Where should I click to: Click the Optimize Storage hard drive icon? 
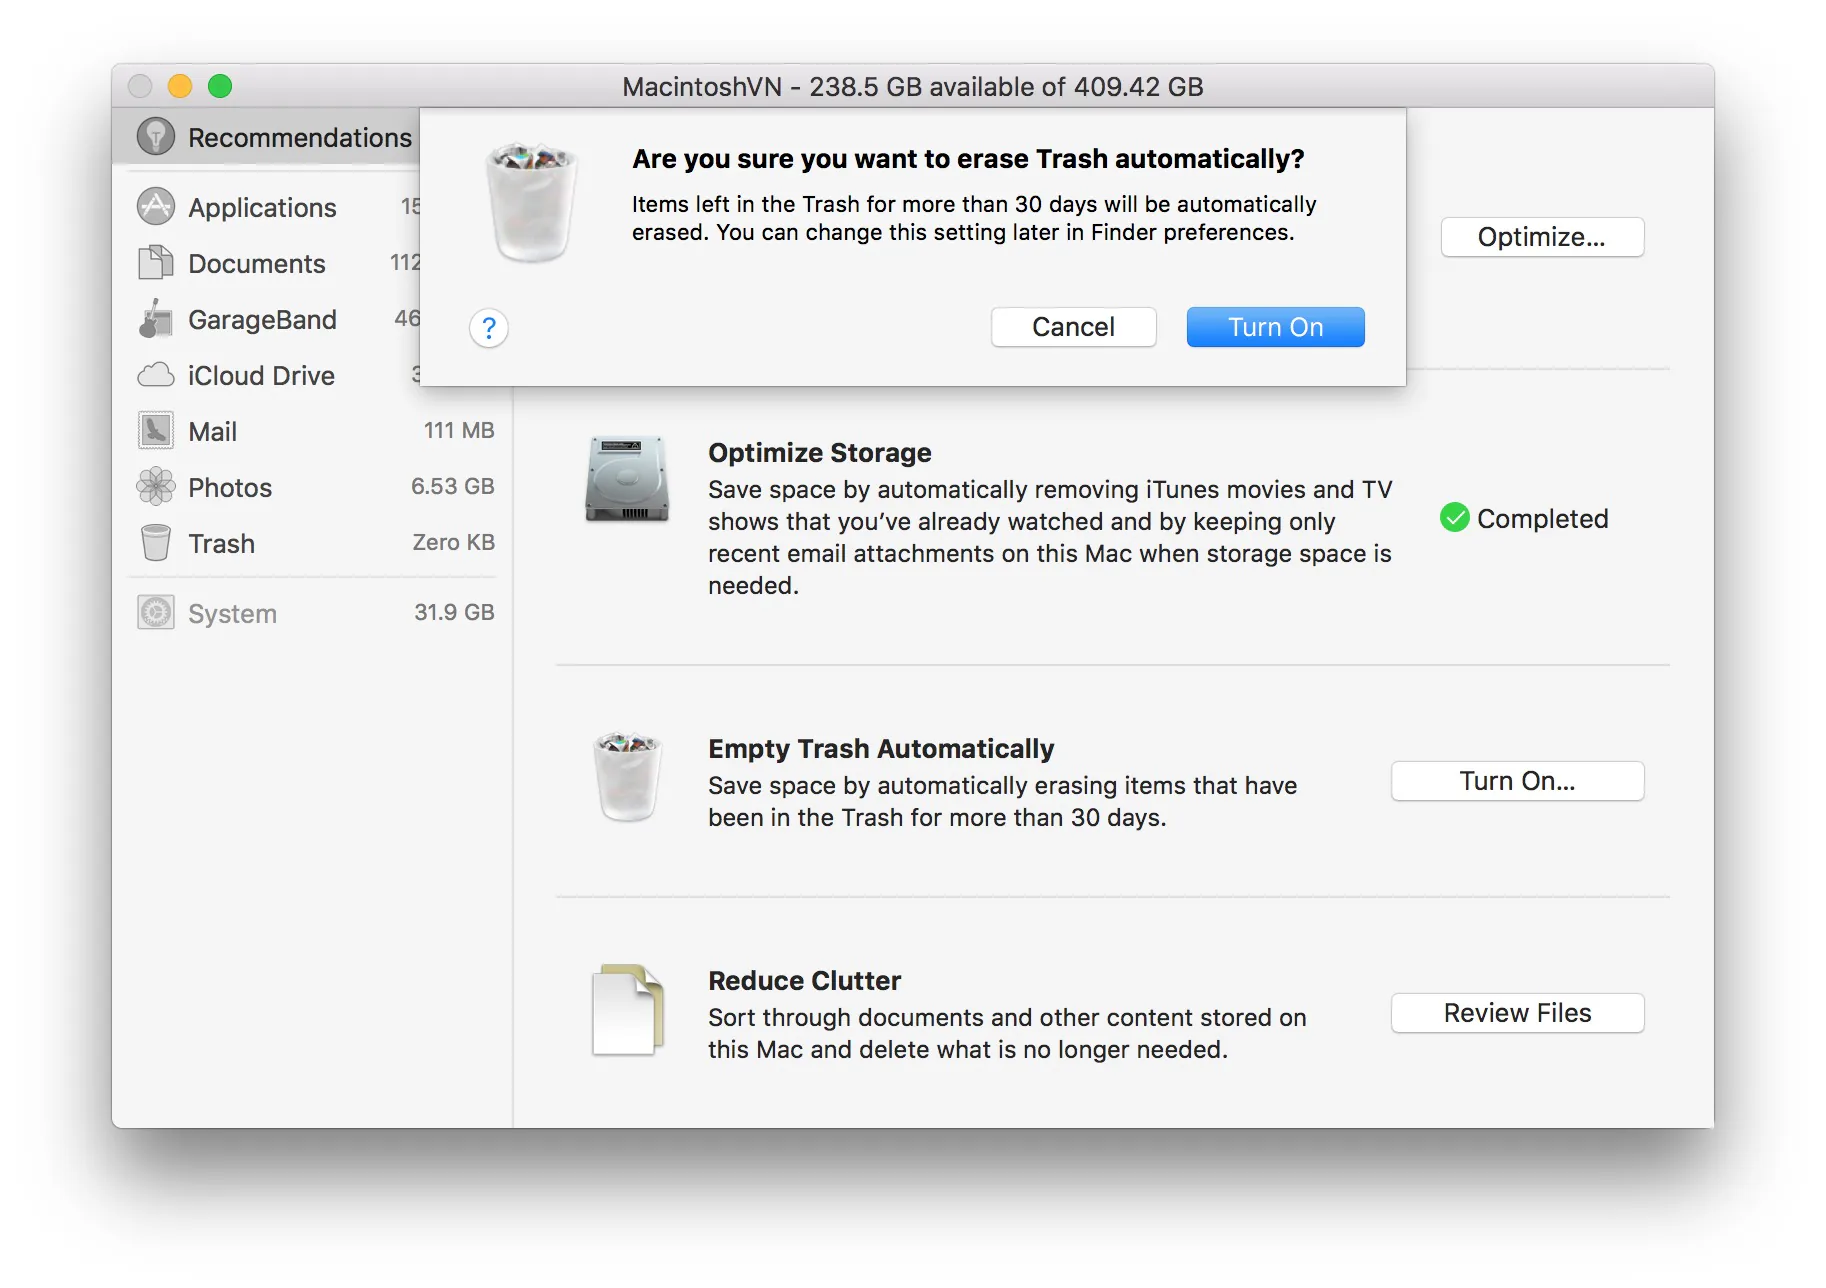tap(627, 479)
